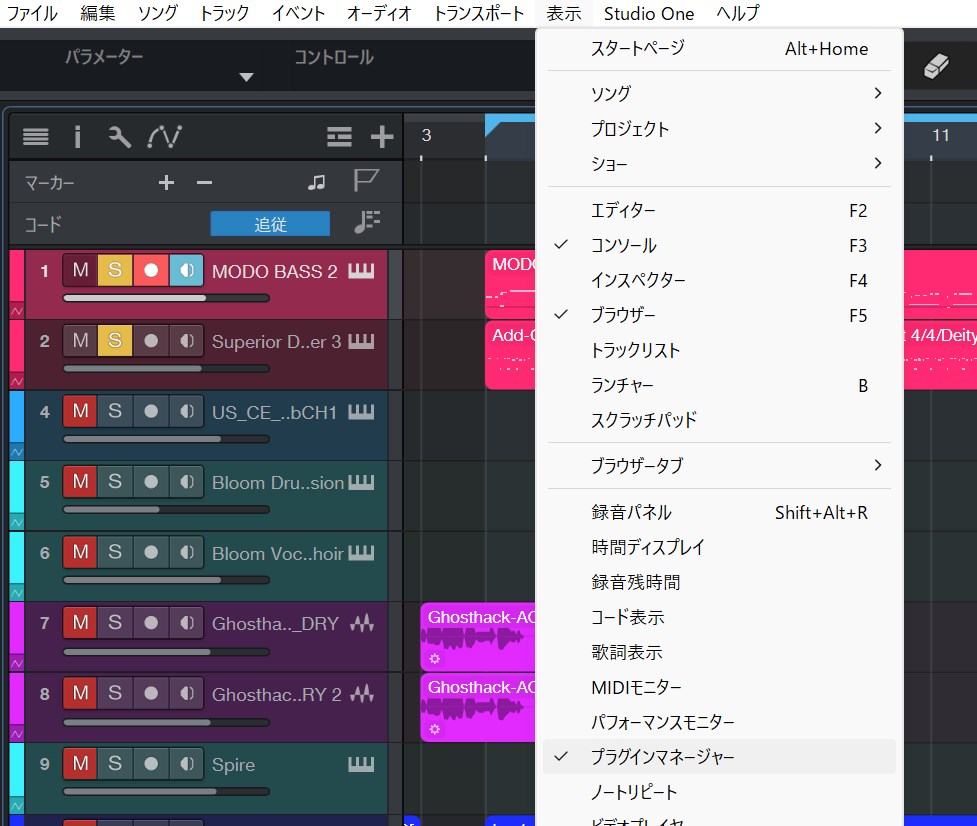Select the eraser tool in the toolbar
This screenshot has width=977, height=826.
point(935,66)
